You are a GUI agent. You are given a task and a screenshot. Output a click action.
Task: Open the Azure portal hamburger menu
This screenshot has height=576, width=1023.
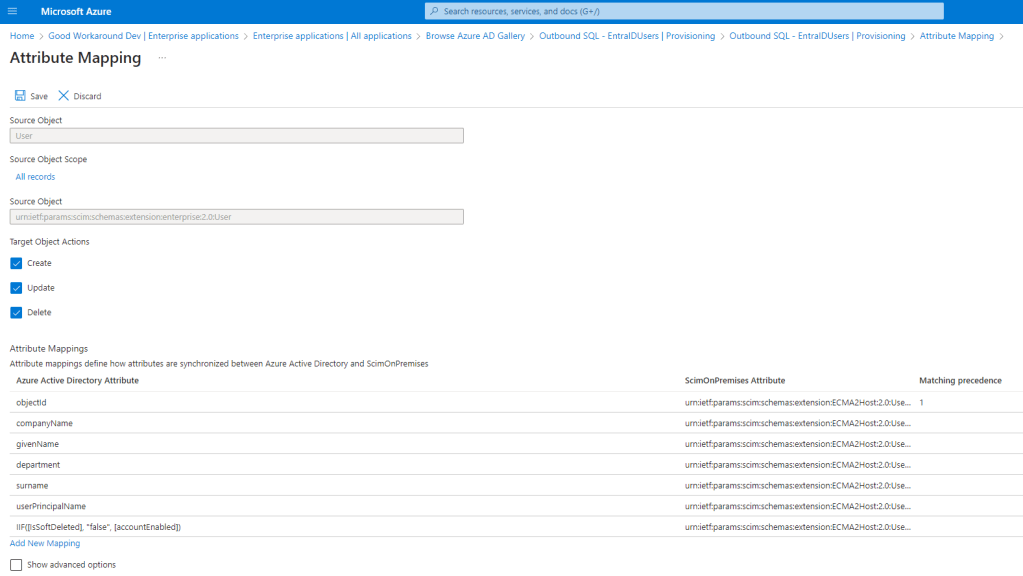point(12,11)
